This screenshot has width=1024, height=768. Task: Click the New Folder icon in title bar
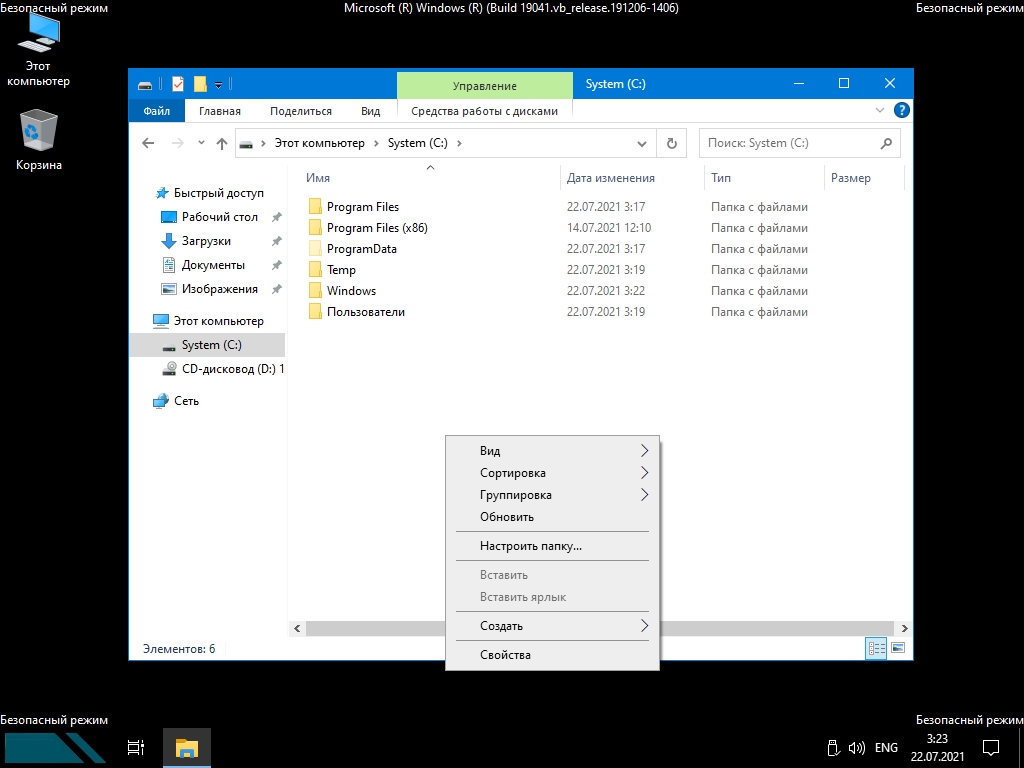200,84
